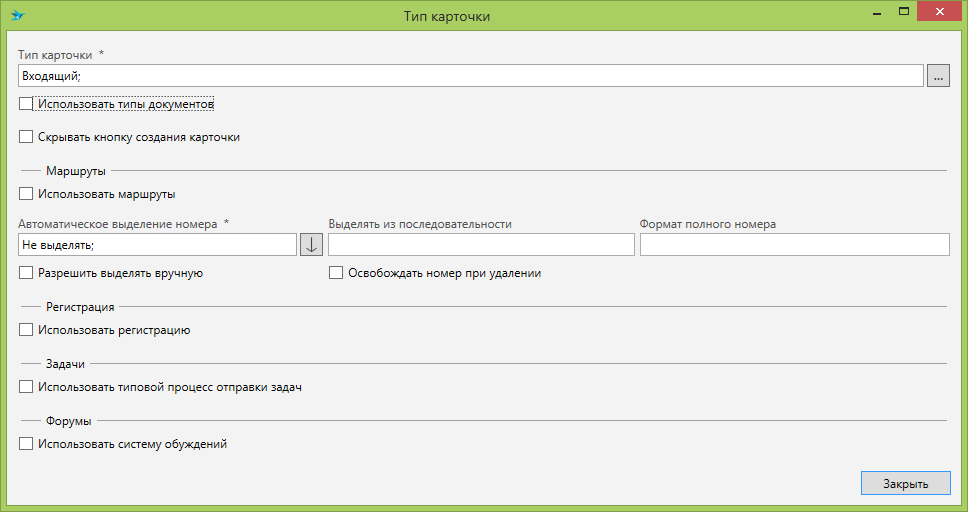Click the 'Тип карточки' field containing 'Входящий;'
968x512 pixels.
(470, 76)
